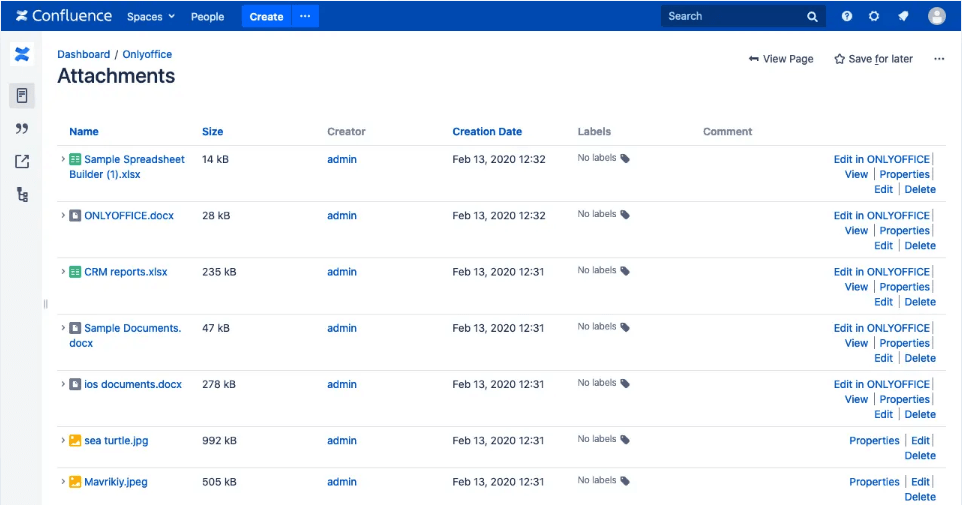Open the settings gear icon
The height and width of the screenshot is (505, 962).
(x=874, y=17)
